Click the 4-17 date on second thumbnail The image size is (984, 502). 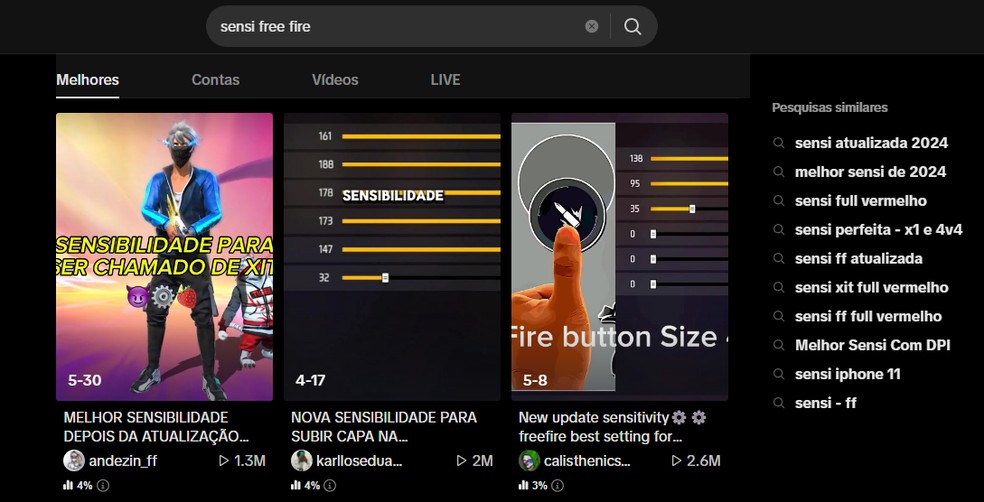coord(311,380)
